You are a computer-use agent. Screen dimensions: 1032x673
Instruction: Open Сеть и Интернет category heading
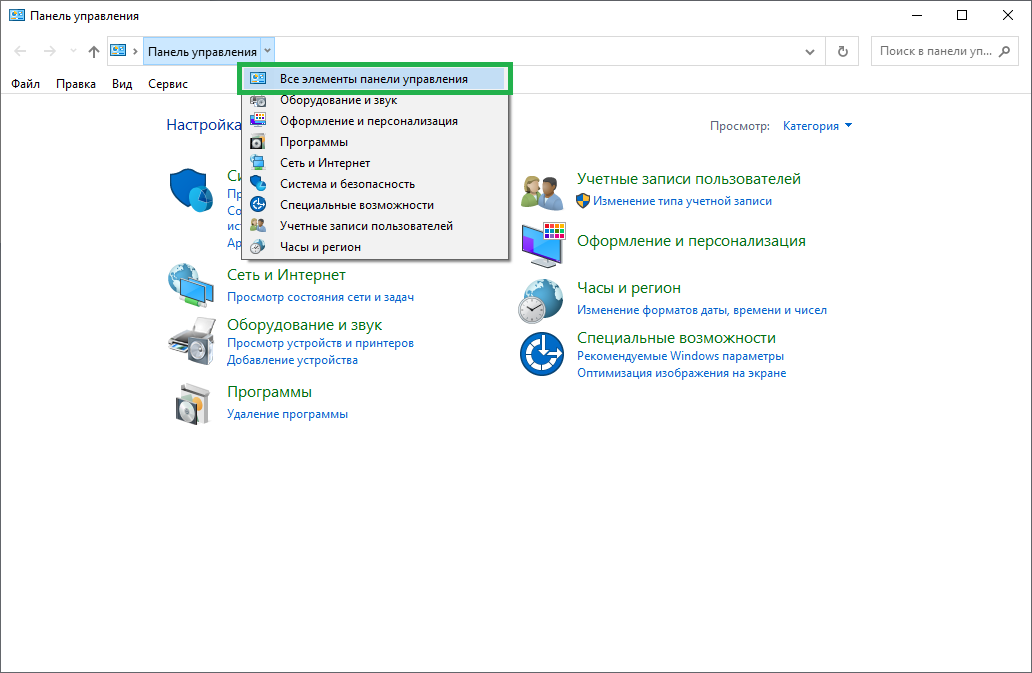[286, 275]
